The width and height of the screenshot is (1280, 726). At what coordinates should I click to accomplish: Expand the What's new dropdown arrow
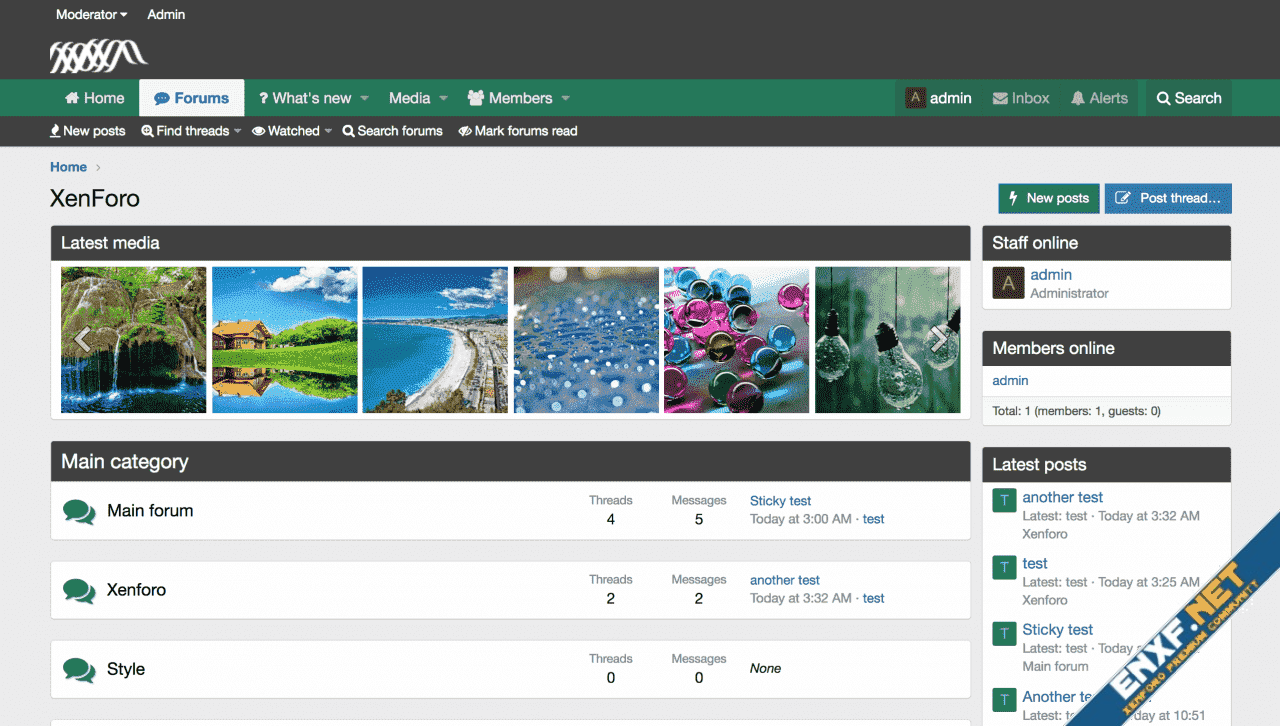click(x=365, y=98)
